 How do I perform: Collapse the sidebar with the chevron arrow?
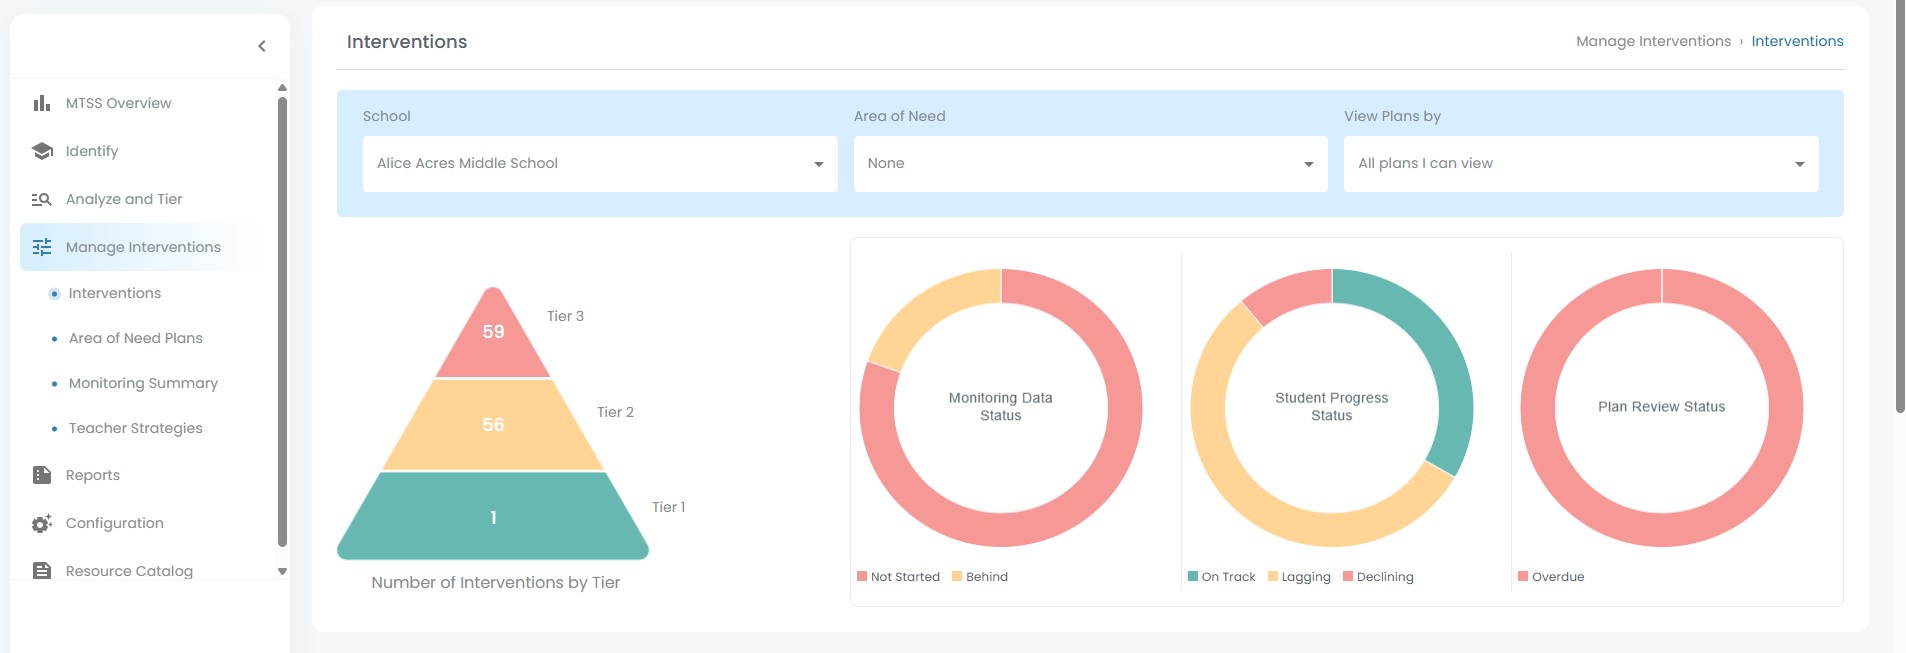point(262,46)
